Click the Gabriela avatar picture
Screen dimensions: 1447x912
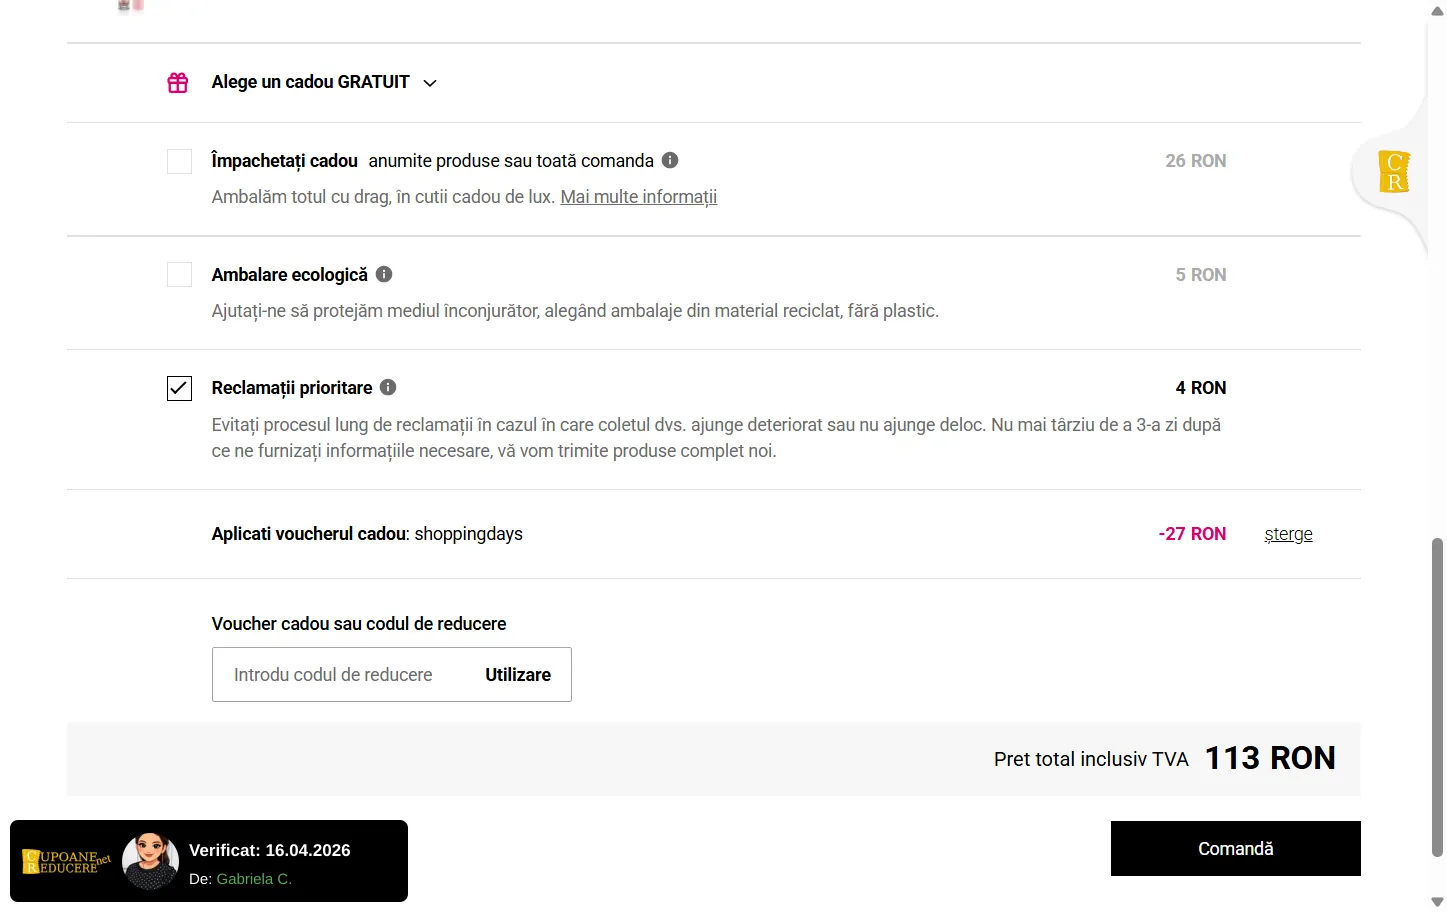point(150,861)
